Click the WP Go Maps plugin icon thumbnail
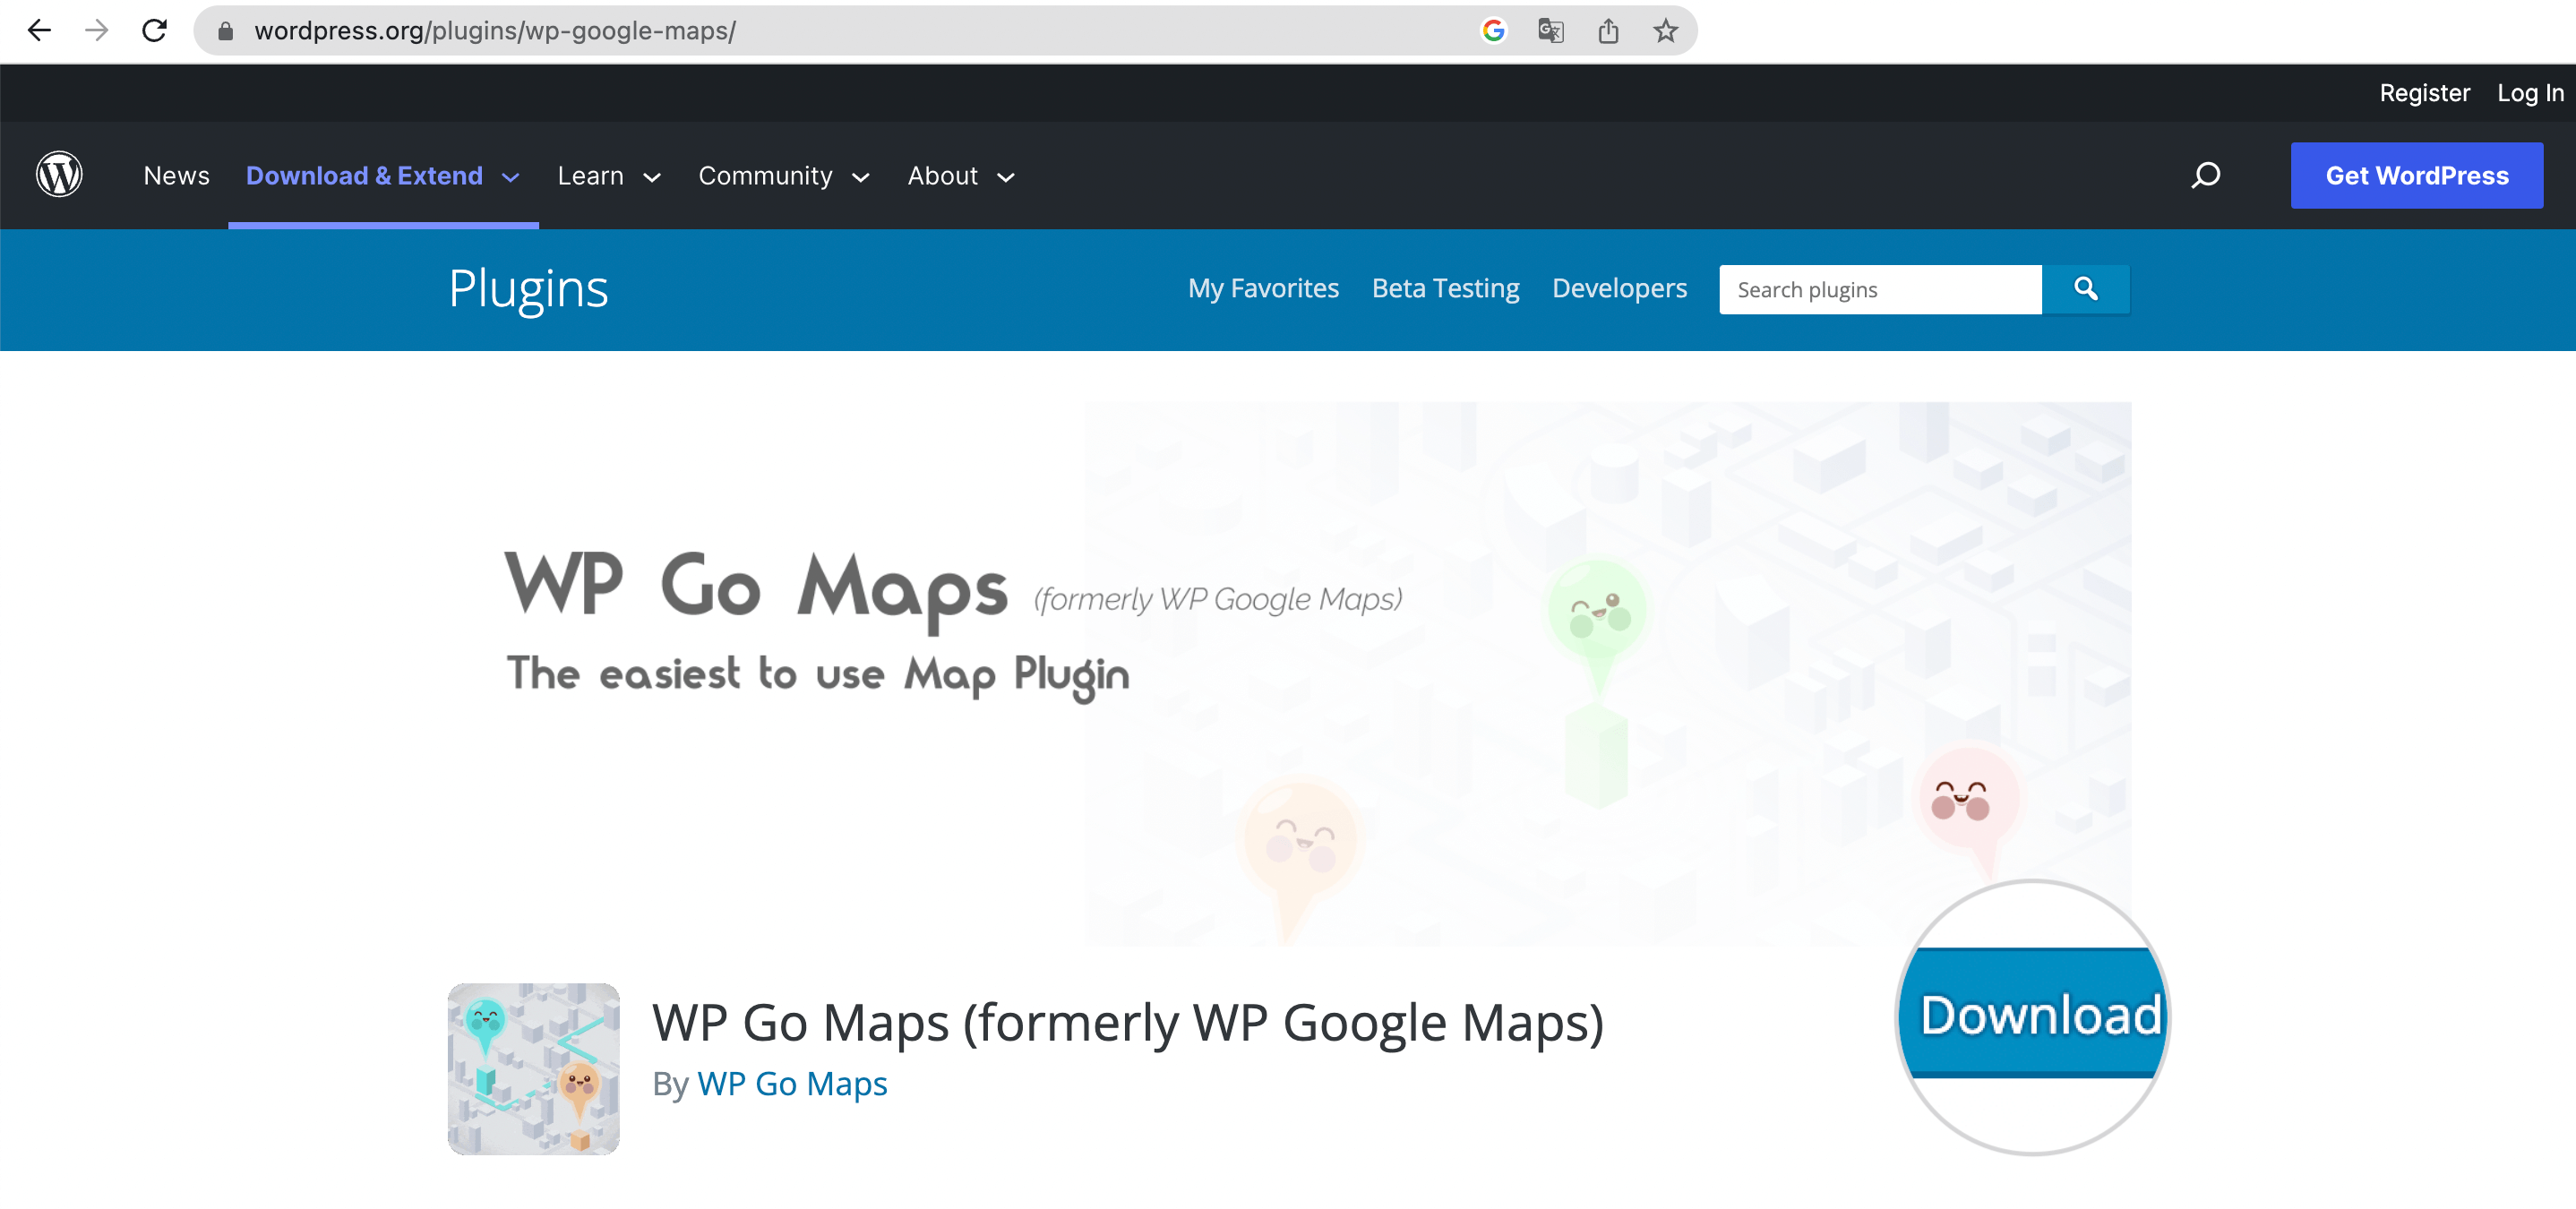This screenshot has height=1209, width=2576. click(533, 1068)
